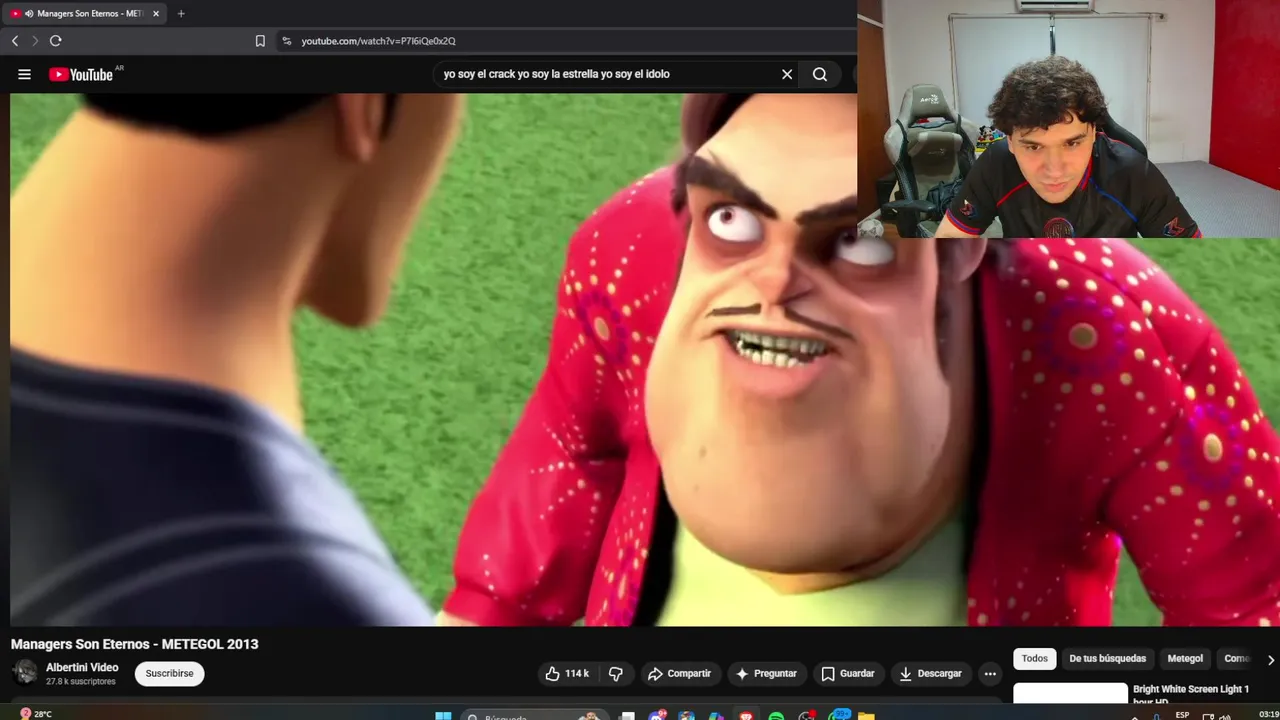Open Brave browser taskbar icon
1280x720 pixels.
(x=747, y=716)
